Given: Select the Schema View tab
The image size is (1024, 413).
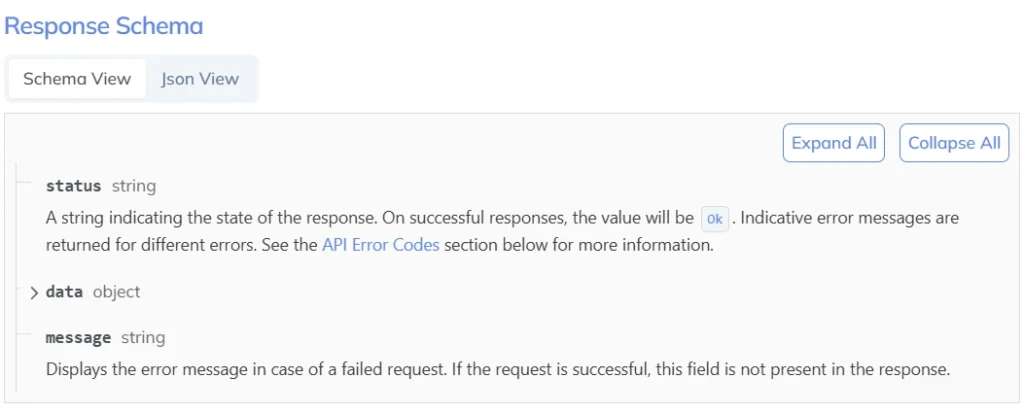Looking at the screenshot, I should click(x=77, y=79).
